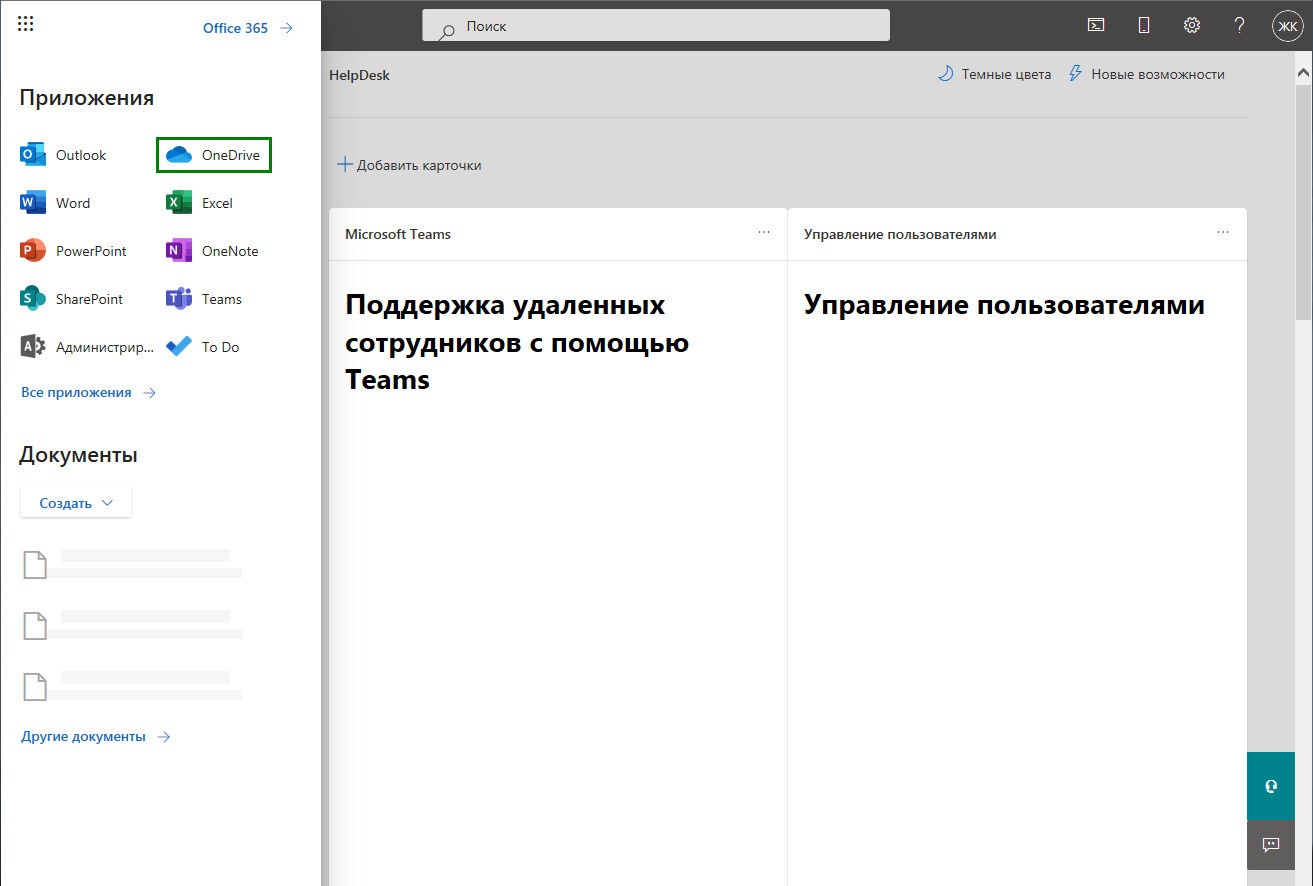Launch PowerPoint app
Viewport: 1313px width, 886px height.
74,251
